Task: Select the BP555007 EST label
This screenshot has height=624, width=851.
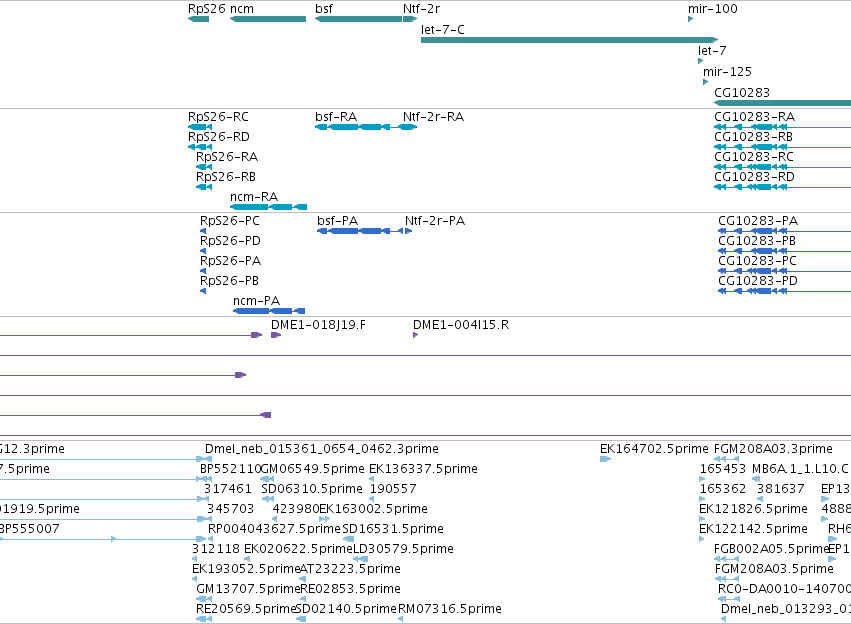Action: coord(30,529)
